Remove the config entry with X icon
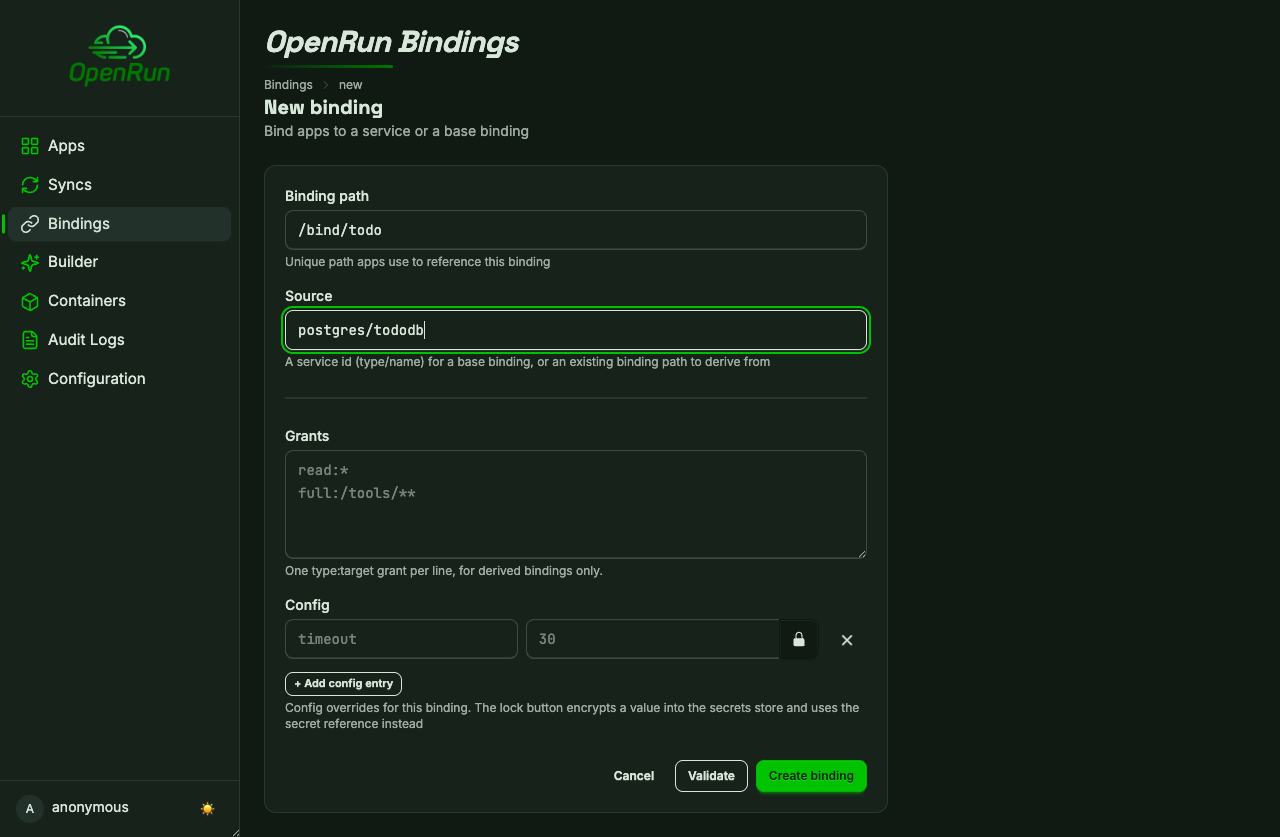Viewport: 1280px width, 837px height. click(847, 640)
